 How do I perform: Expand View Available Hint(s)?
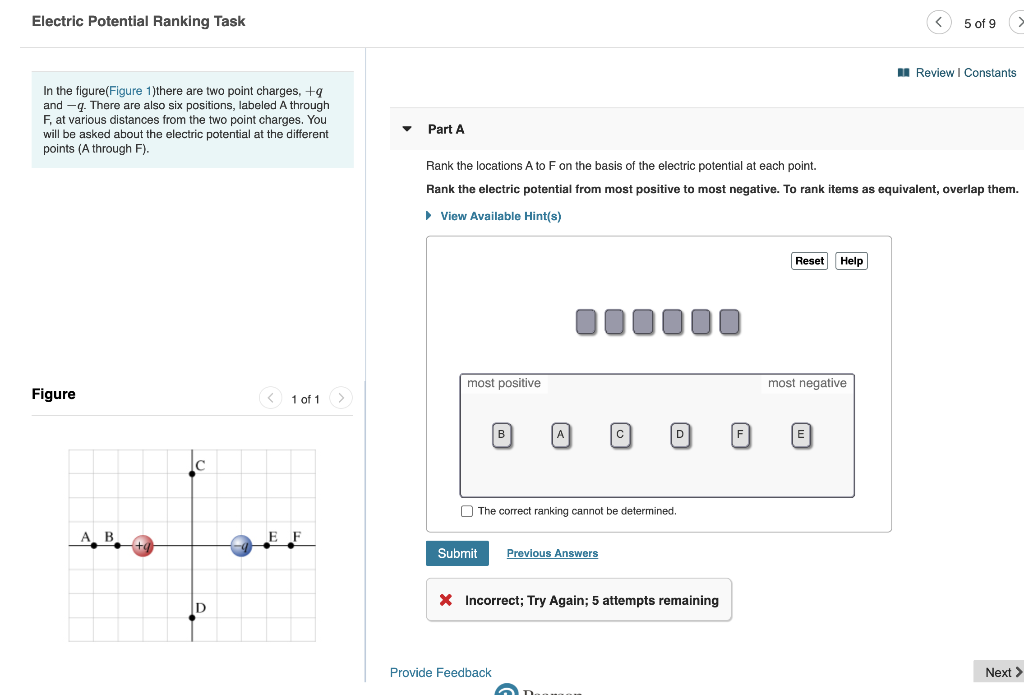tap(499, 216)
